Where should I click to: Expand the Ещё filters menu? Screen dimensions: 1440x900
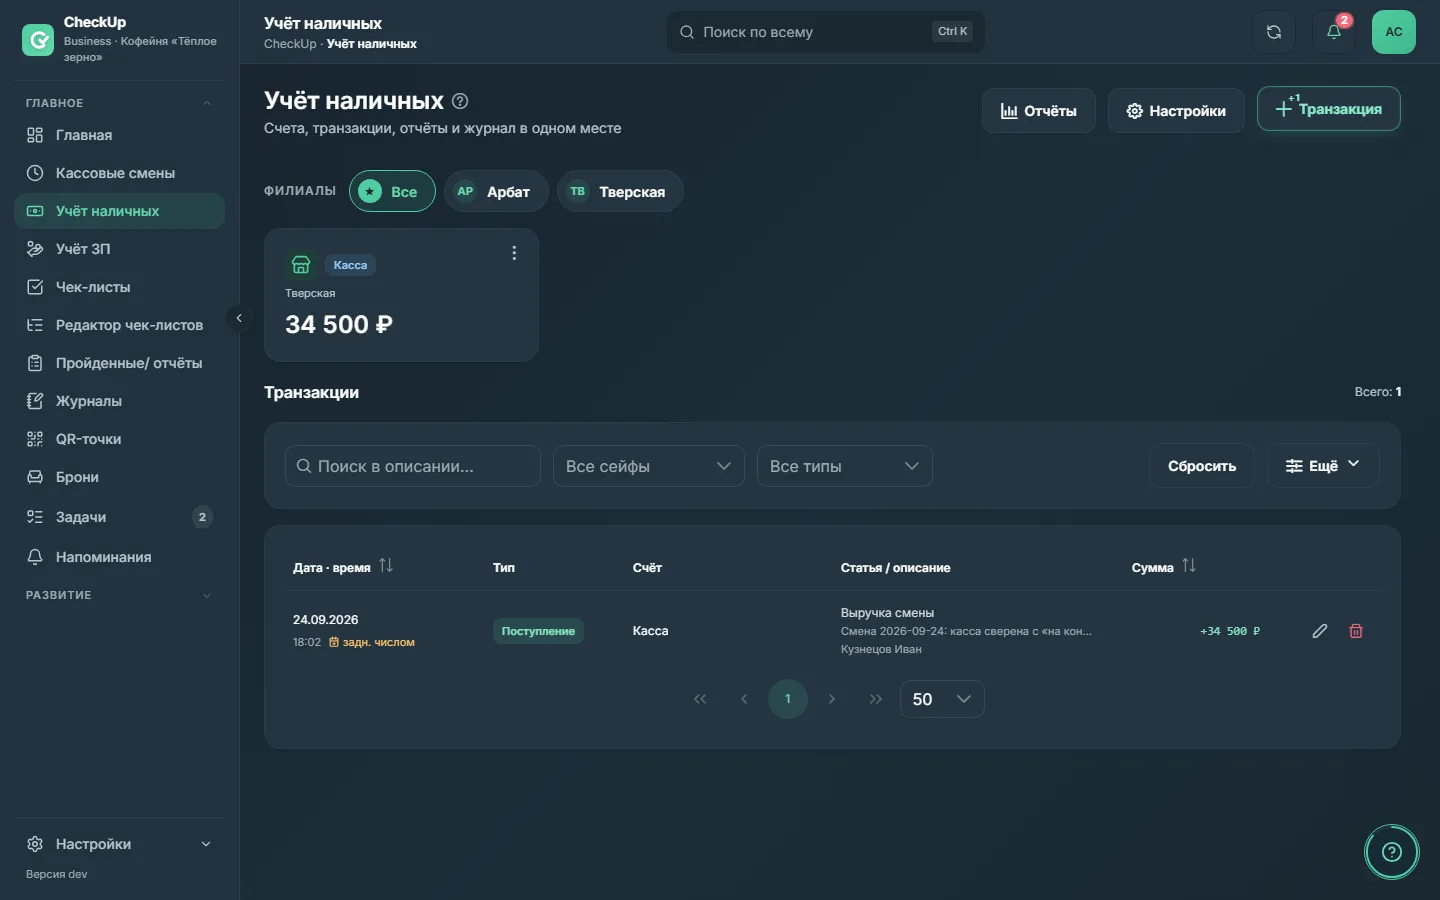[1323, 466]
